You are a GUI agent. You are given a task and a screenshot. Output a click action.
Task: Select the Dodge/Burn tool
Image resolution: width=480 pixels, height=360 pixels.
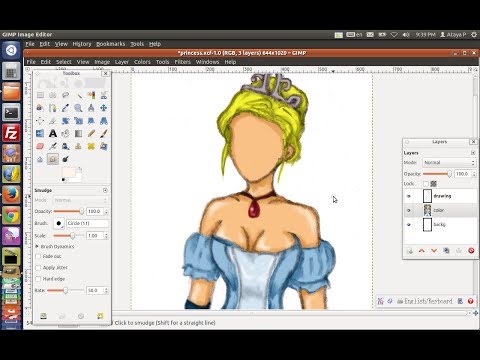[x=65, y=159]
